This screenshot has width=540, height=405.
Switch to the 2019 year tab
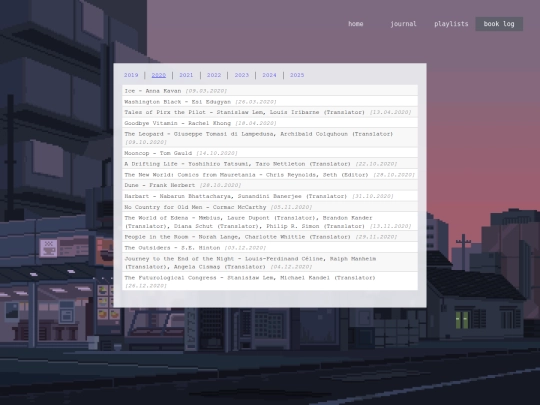tap(131, 75)
